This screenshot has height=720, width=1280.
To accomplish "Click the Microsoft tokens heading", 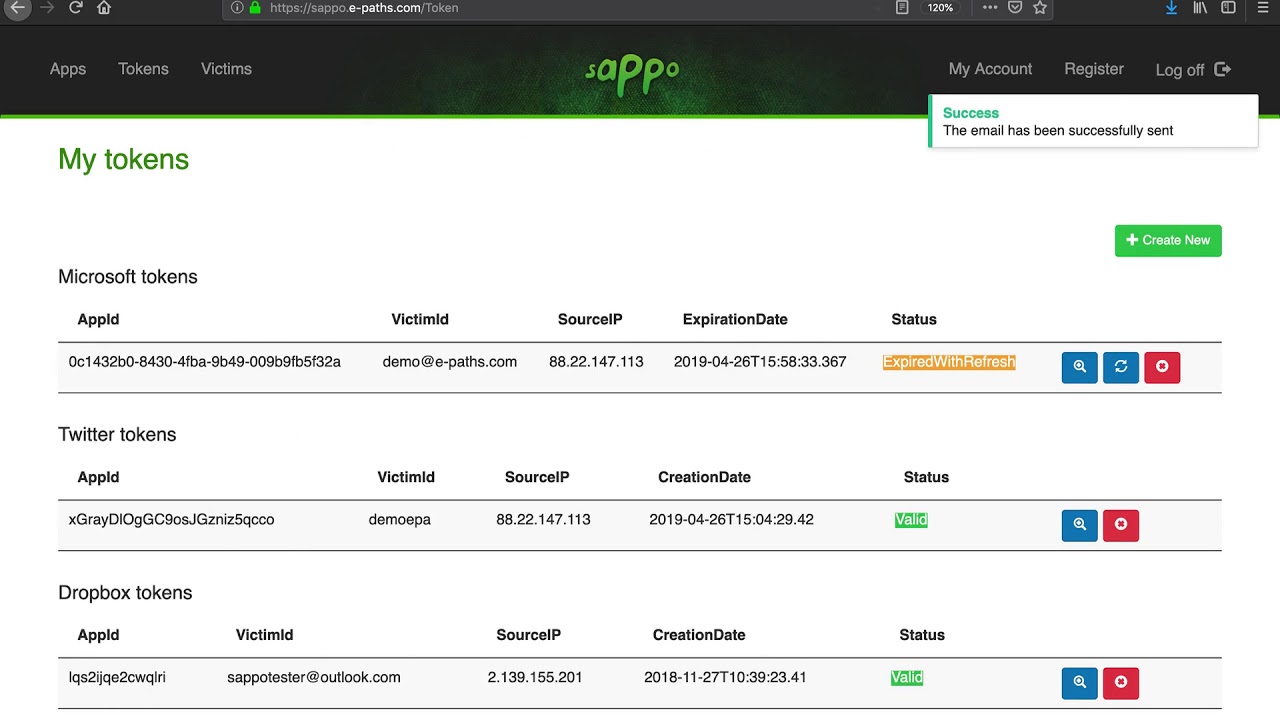I will click(128, 277).
